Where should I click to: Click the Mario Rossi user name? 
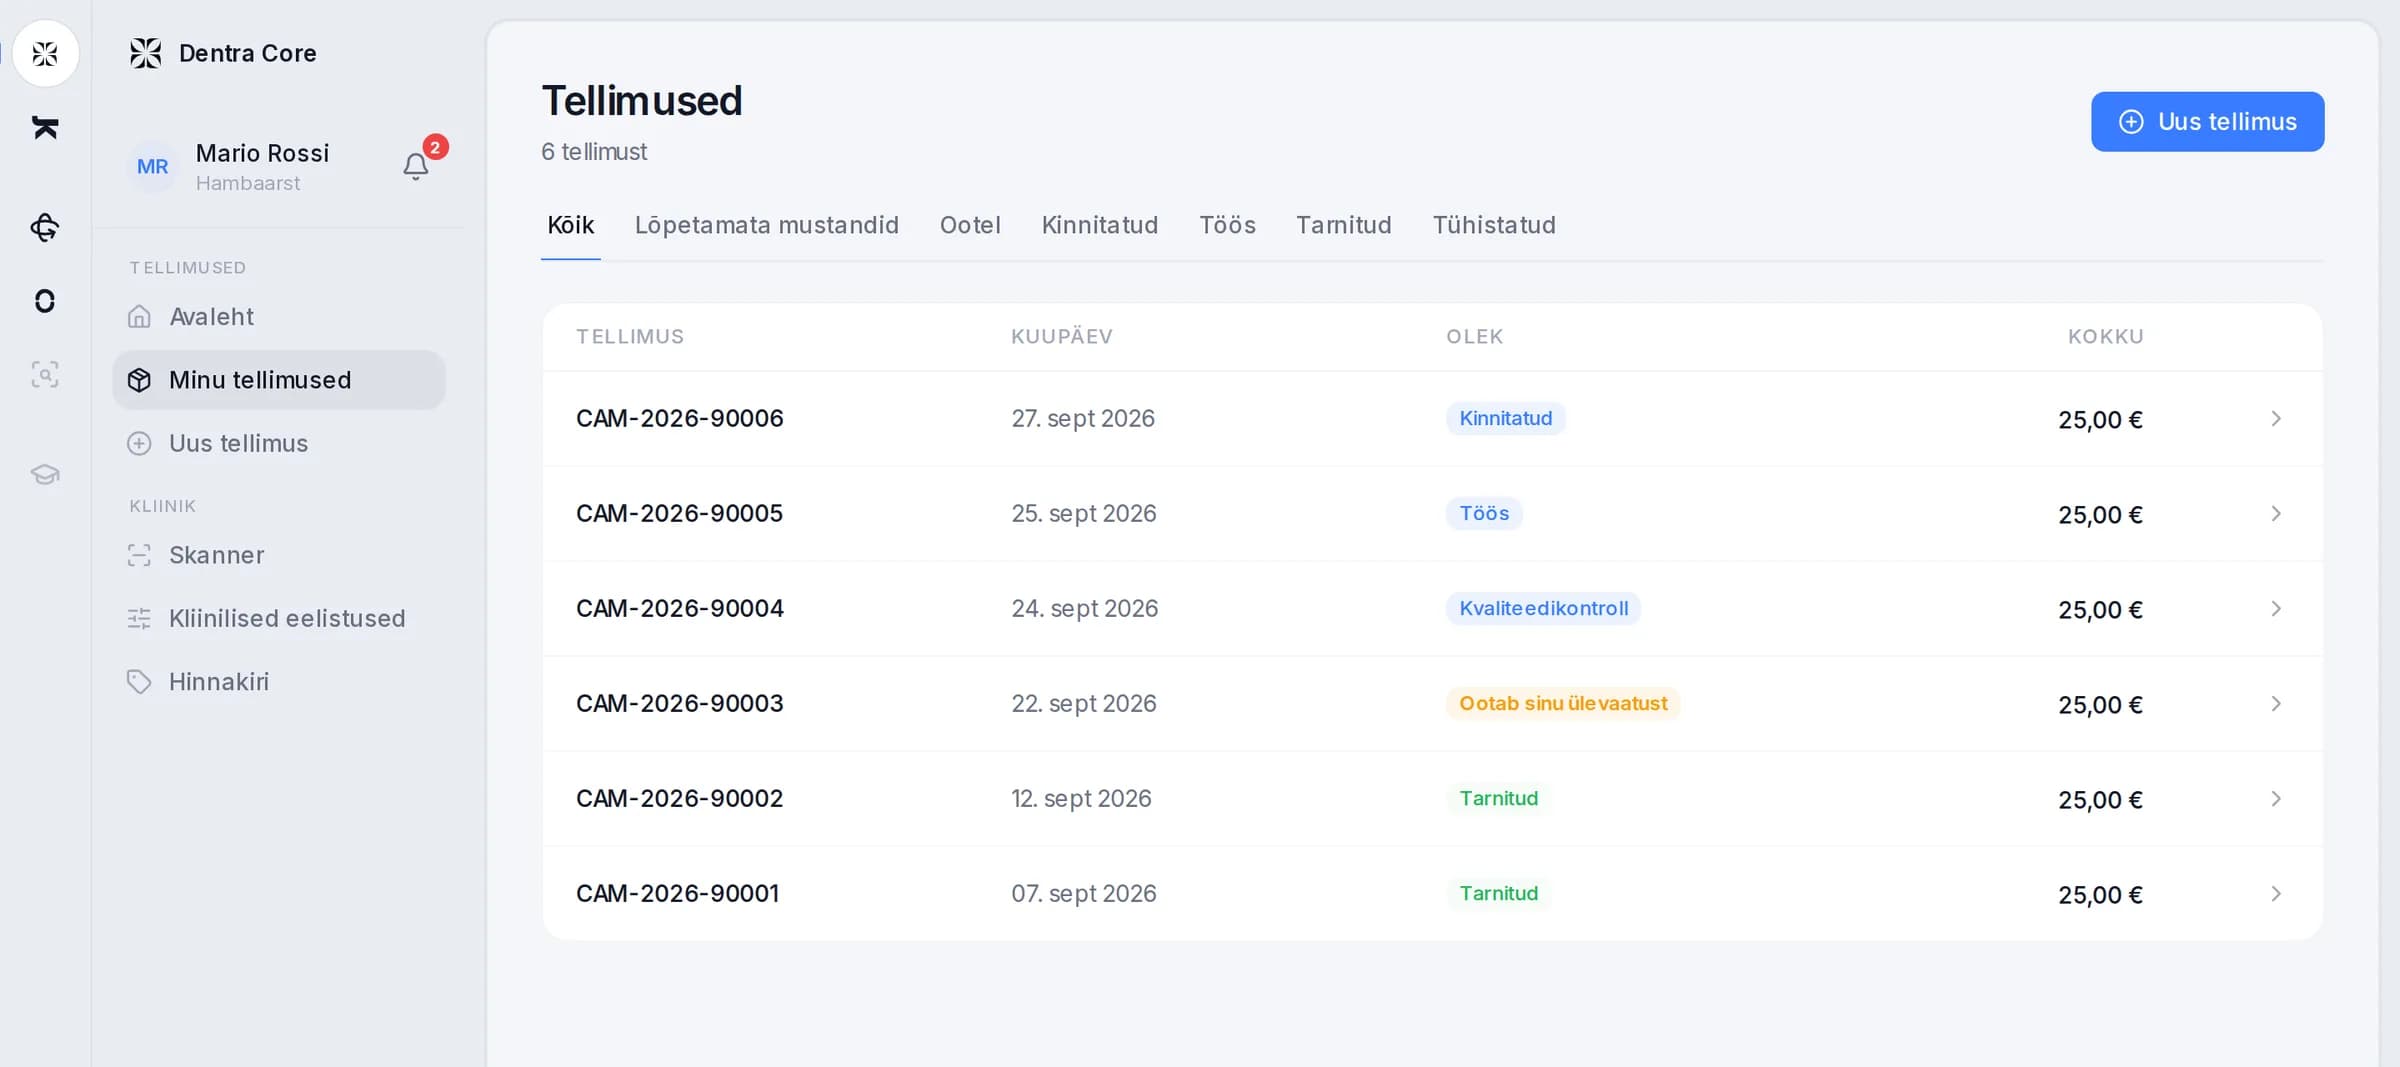point(262,153)
